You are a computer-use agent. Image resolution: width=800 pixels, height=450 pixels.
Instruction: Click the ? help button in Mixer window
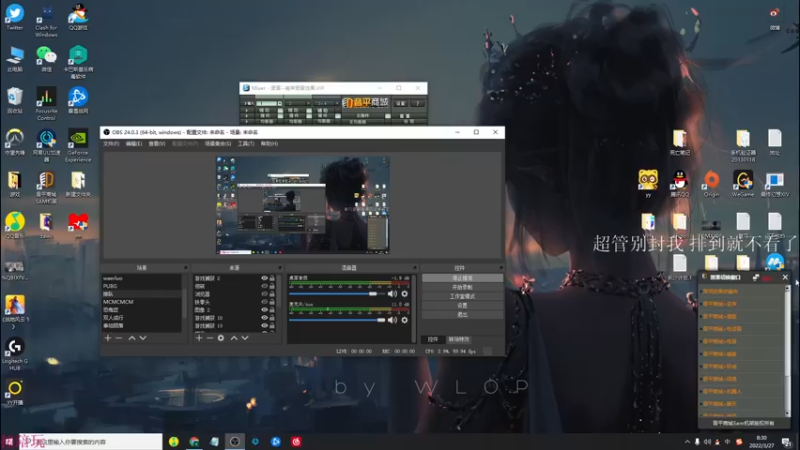(417, 103)
